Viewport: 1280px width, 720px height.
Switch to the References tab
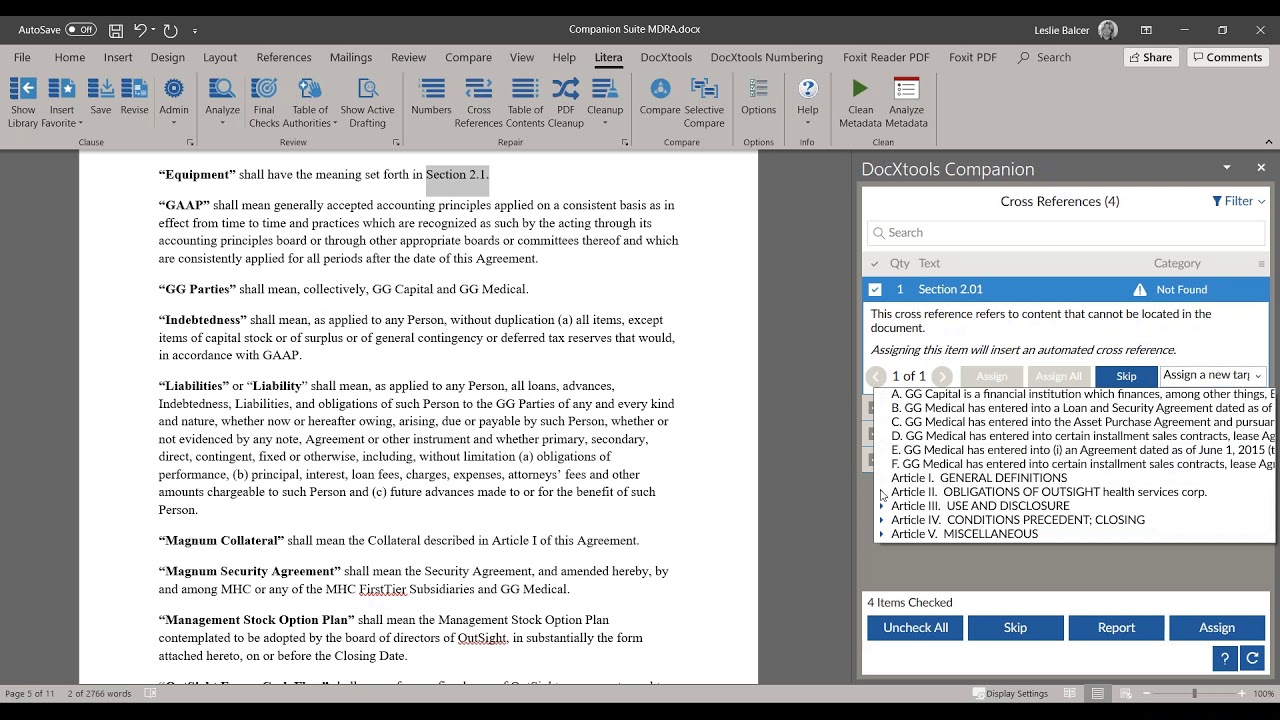284,57
